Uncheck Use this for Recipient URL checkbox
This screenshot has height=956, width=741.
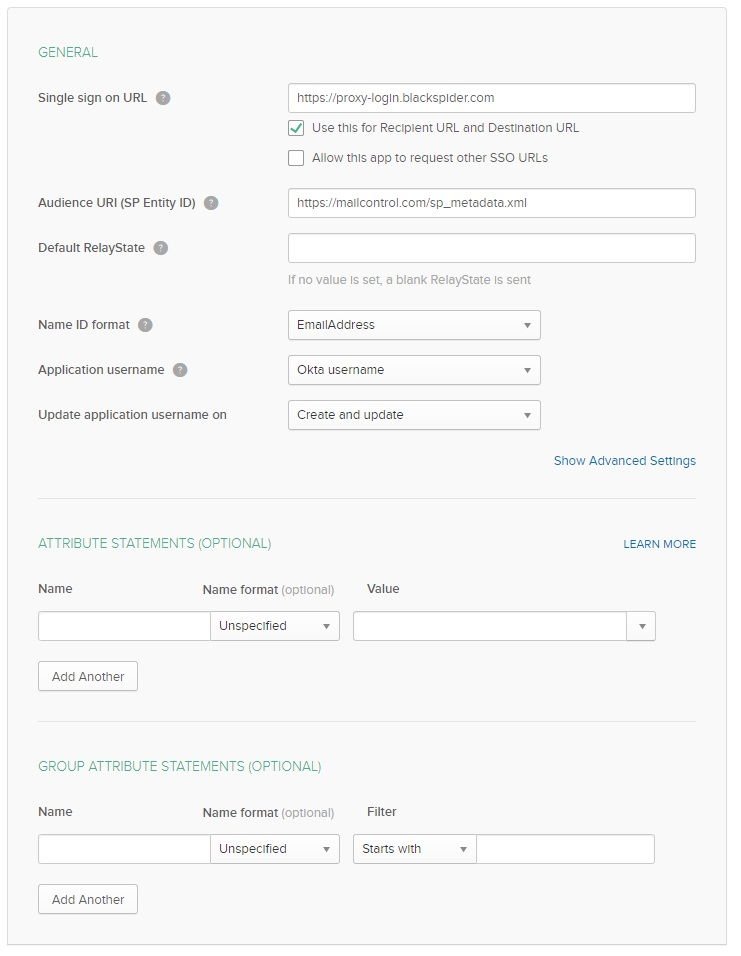[x=296, y=128]
